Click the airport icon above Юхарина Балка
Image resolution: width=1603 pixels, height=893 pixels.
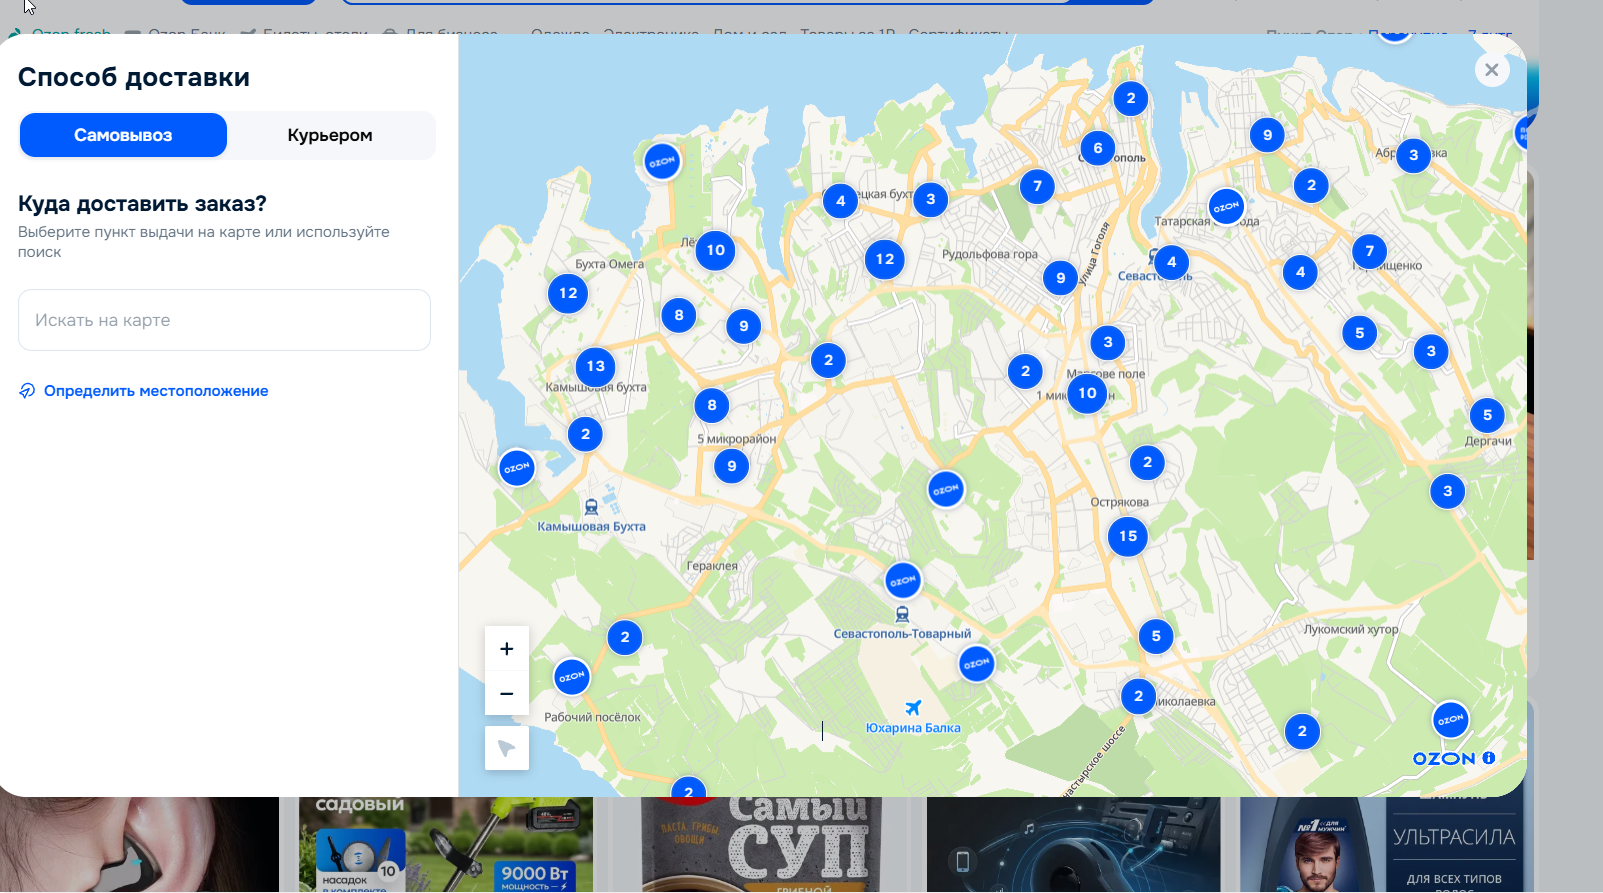click(x=913, y=708)
